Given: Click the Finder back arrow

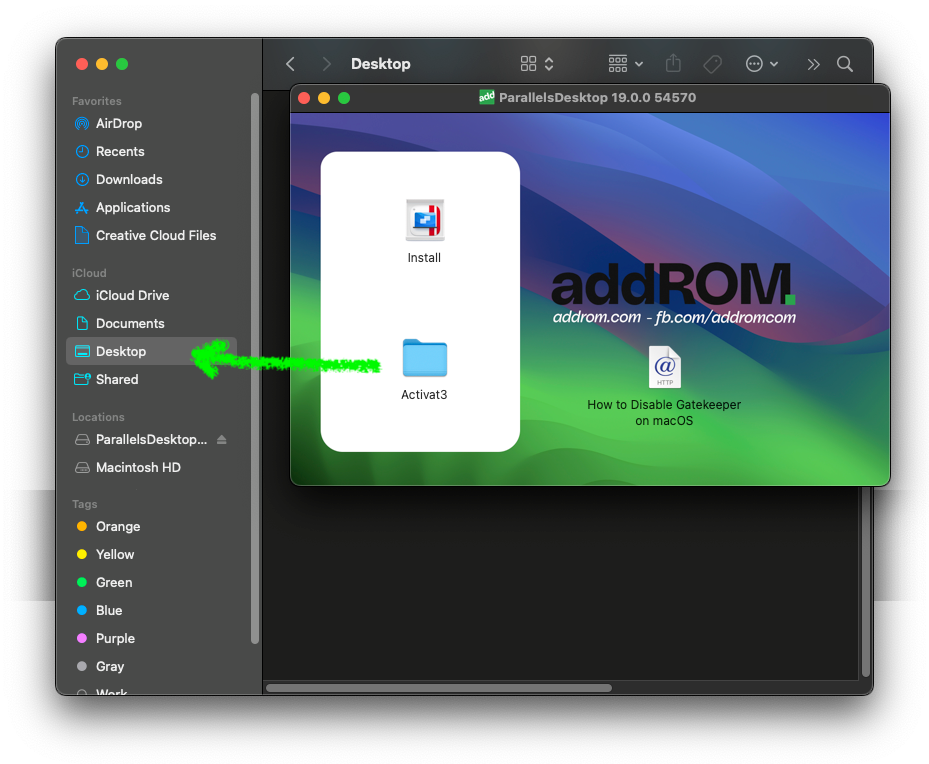Looking at the screenshot, I should tap(290, 64).
